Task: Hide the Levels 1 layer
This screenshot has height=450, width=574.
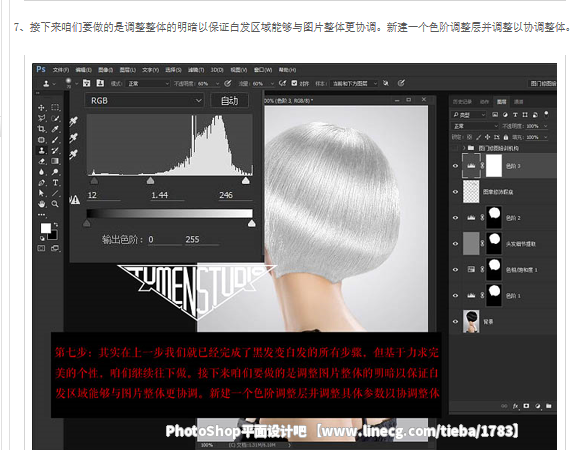Action: click(455, 295)
